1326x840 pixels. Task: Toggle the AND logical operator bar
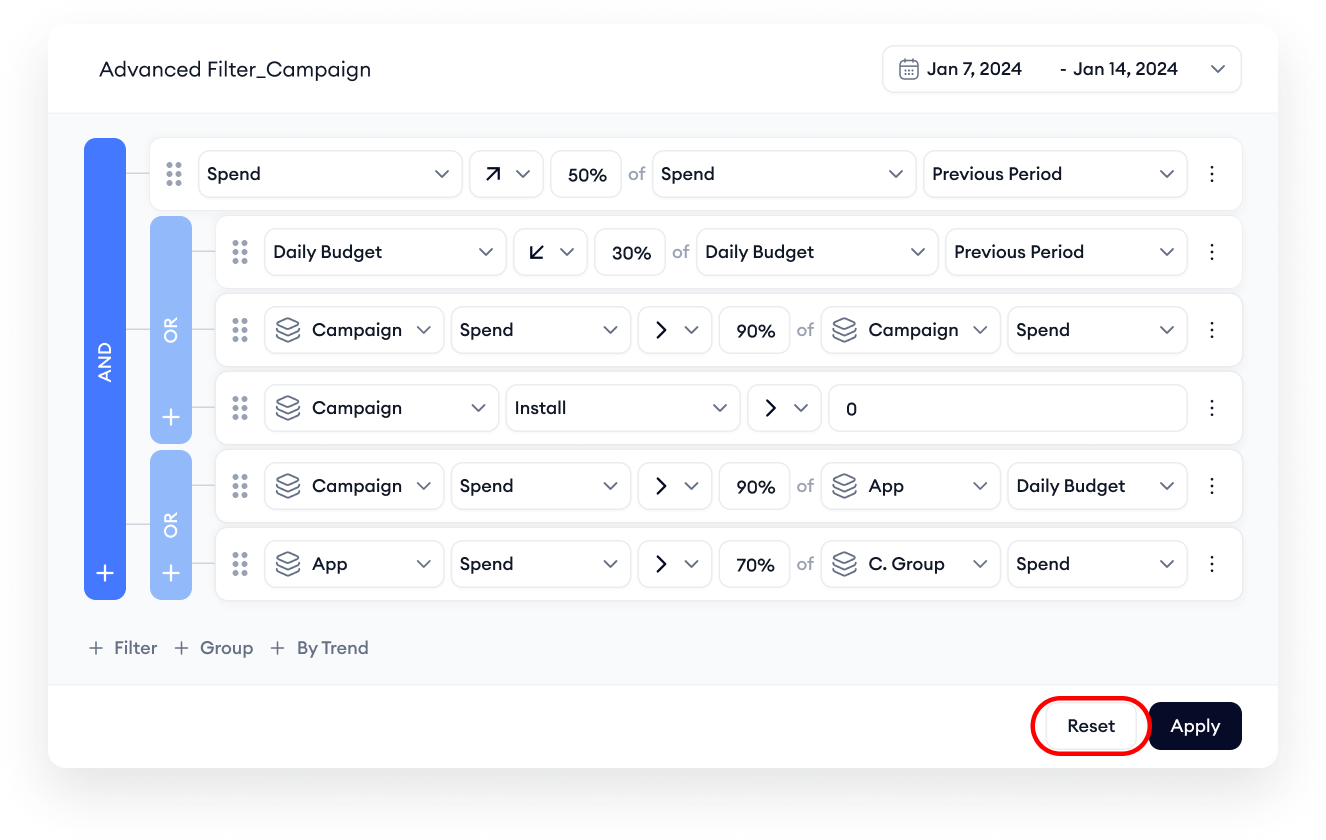point(105,362)
